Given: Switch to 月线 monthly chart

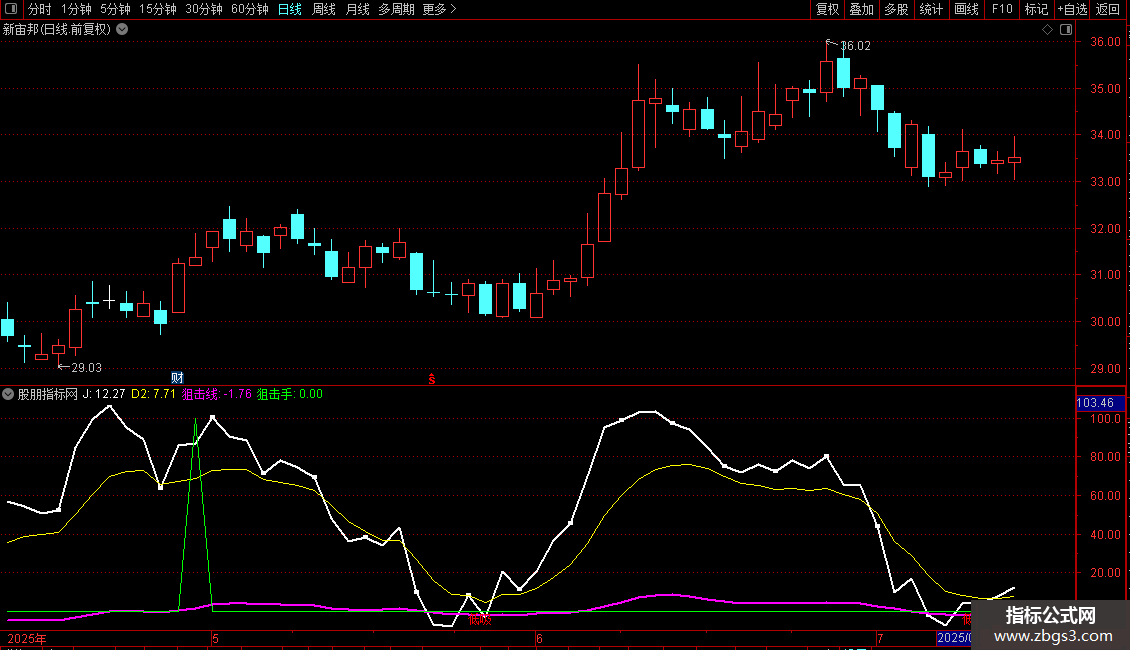Looking at the screenshot, I should 357,9.
